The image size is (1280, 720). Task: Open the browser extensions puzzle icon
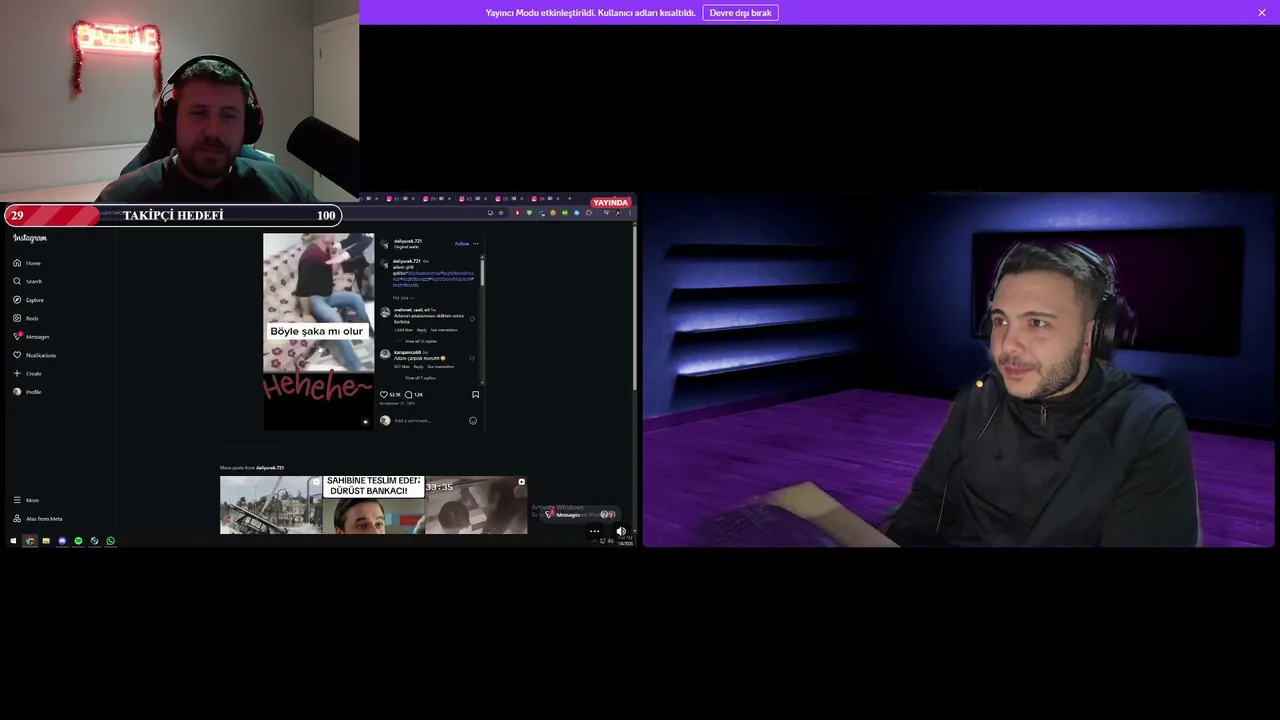click(589, 212)
